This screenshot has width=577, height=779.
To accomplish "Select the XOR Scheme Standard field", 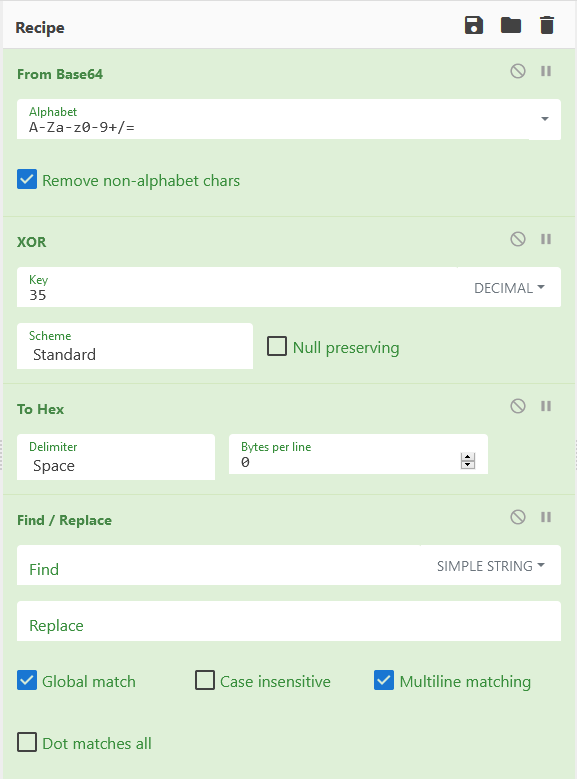I will [135, 346].
